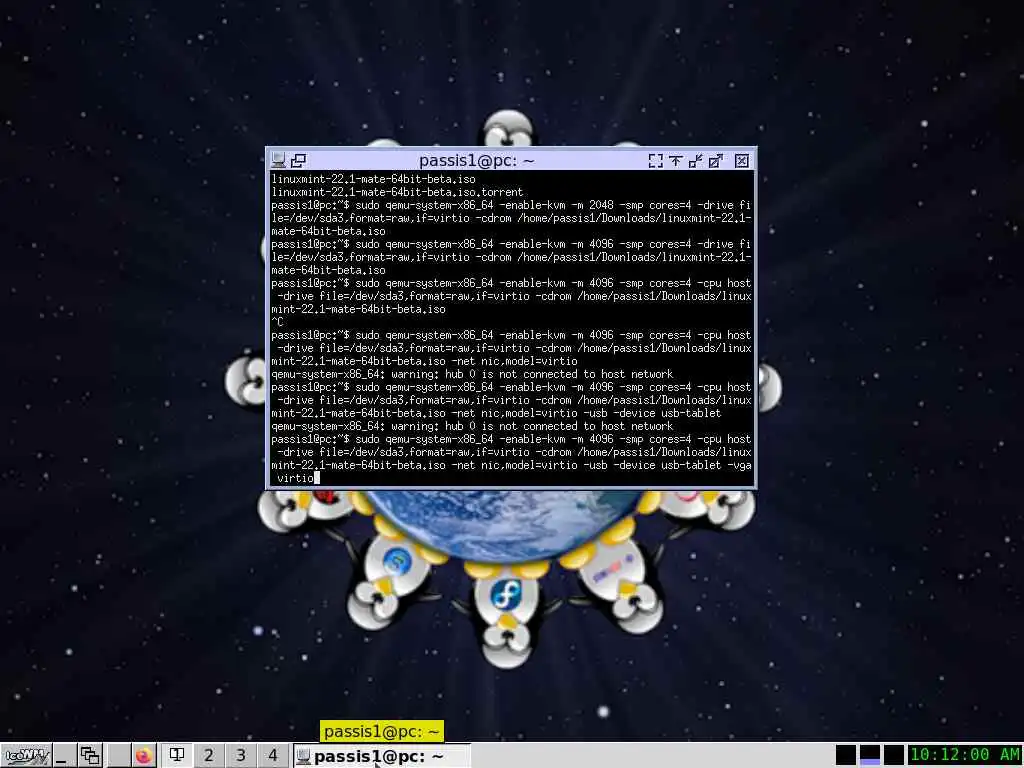
Task: Click the terminal title text passis1@pc: ~
Action: pyautogui.click(x=477, y=160)
